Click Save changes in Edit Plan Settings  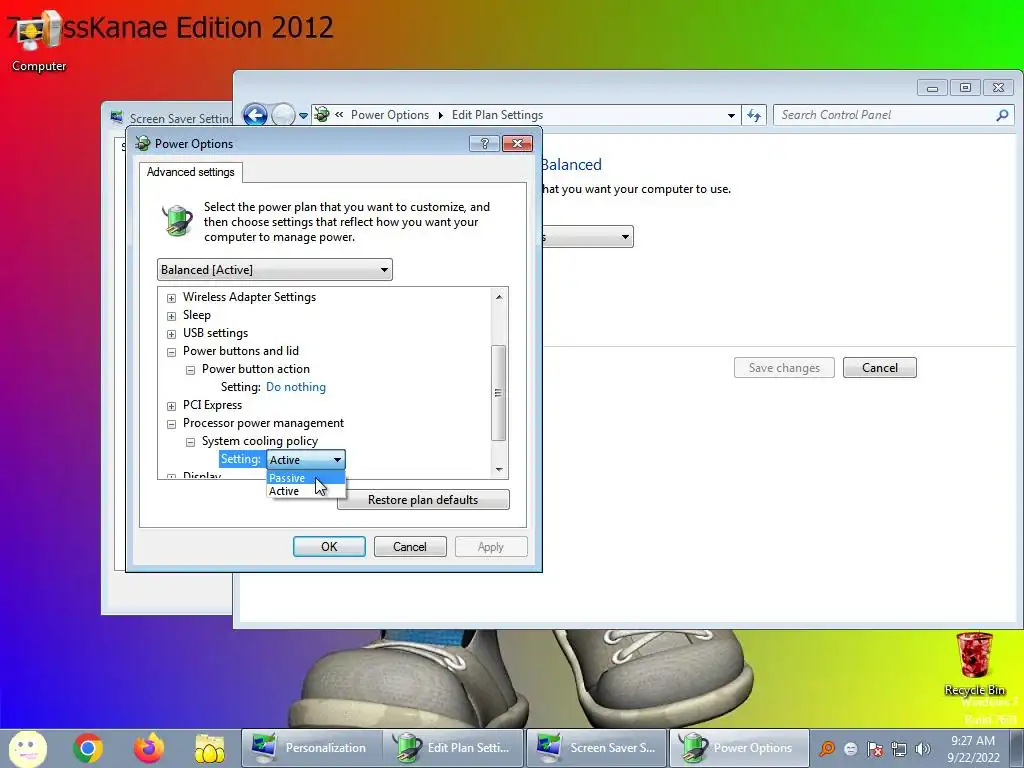(784, 368)
